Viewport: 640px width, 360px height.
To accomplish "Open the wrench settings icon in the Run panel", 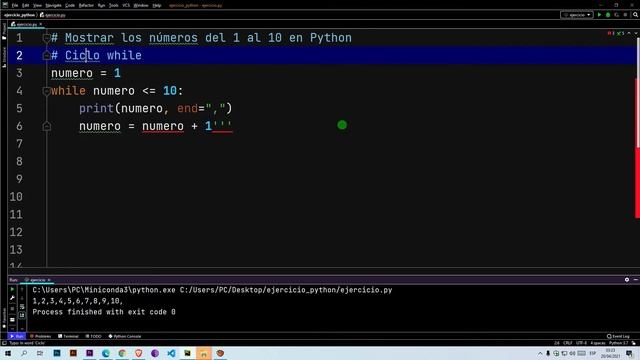I will (12, 298).
